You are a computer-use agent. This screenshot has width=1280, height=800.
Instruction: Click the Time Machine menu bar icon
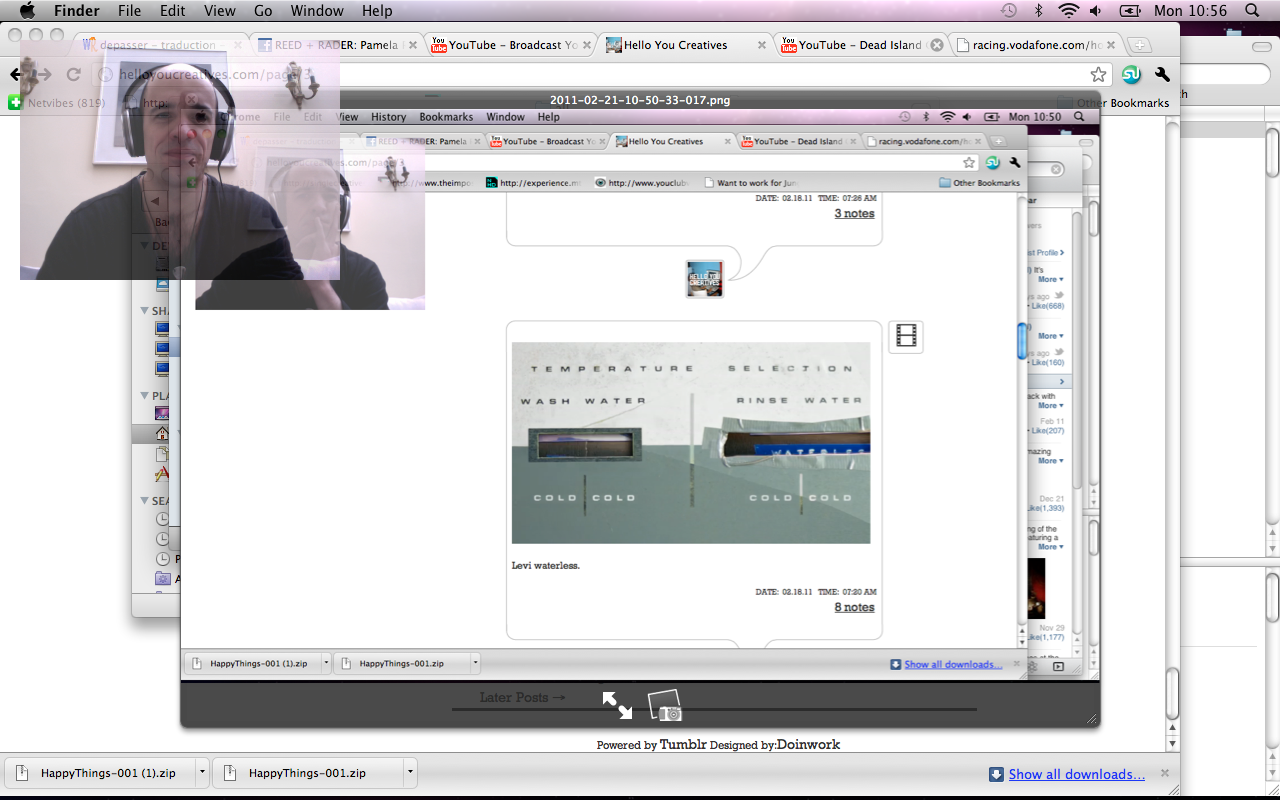tap(1009, 11)
